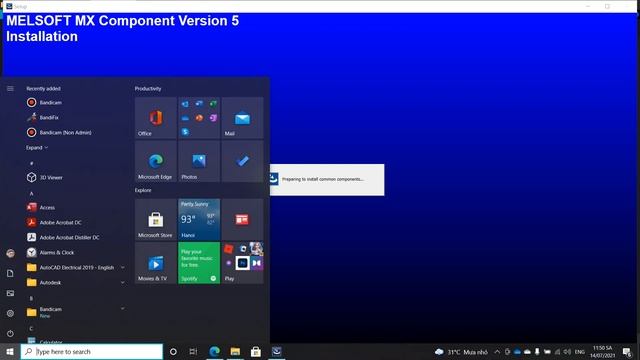
Task: Open the To Do checkmark tile
Action: point(242,161)
